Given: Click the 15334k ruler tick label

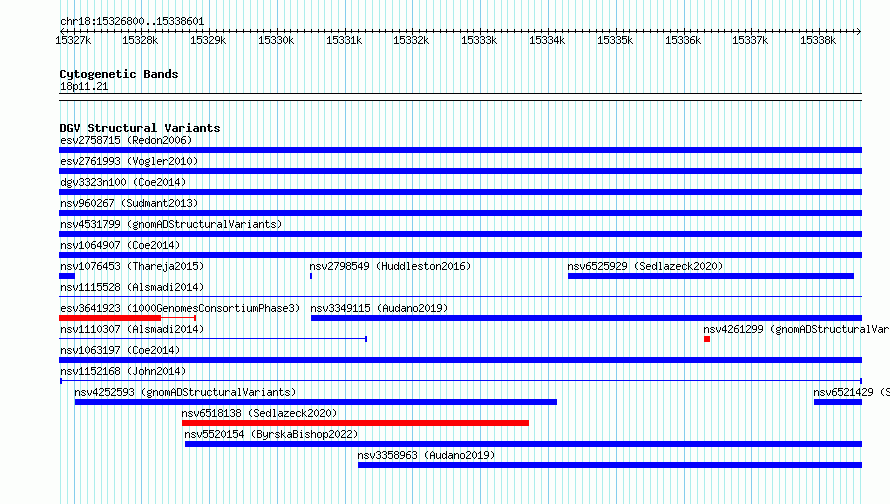Looking at the screenshot, I should [x=547, y=40].
